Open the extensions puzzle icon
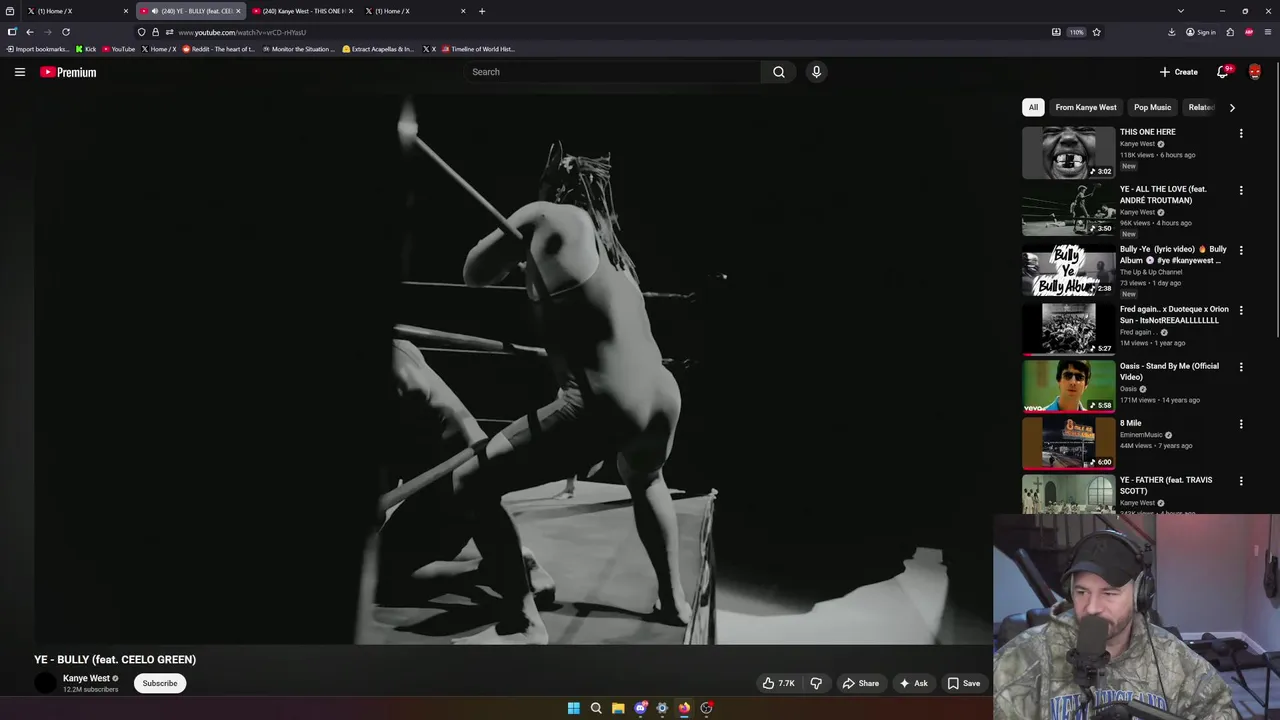1280x720 pixels. [1230, 32]
